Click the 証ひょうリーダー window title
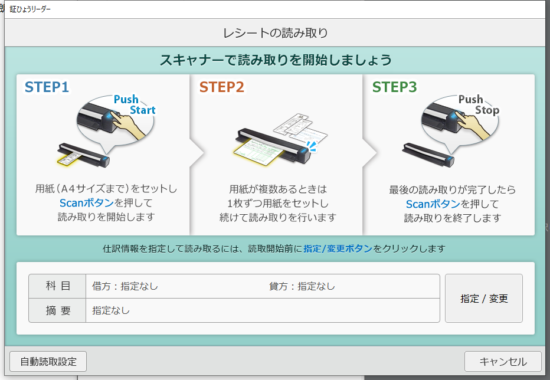This screenshot has height=380, width=550. tap(30, 9)
